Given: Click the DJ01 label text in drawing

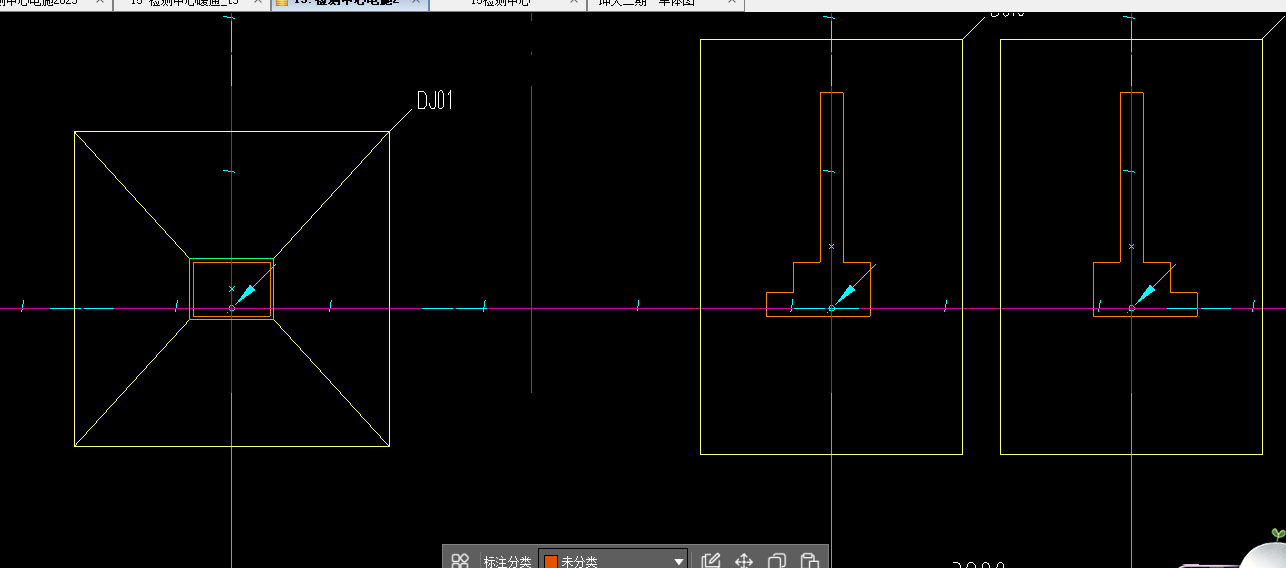Looking at the screenshot, I should 435,100.
